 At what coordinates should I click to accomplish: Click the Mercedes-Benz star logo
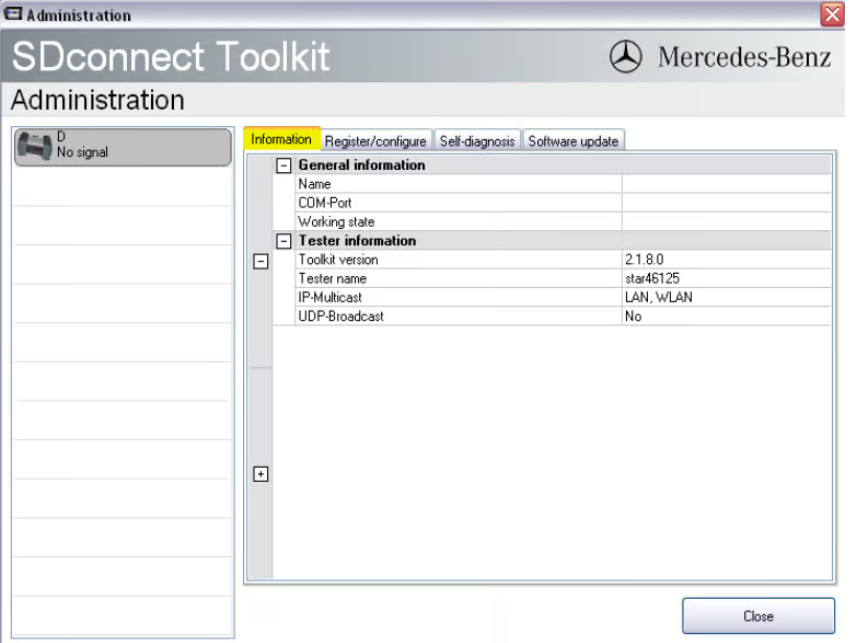[626, 56]
